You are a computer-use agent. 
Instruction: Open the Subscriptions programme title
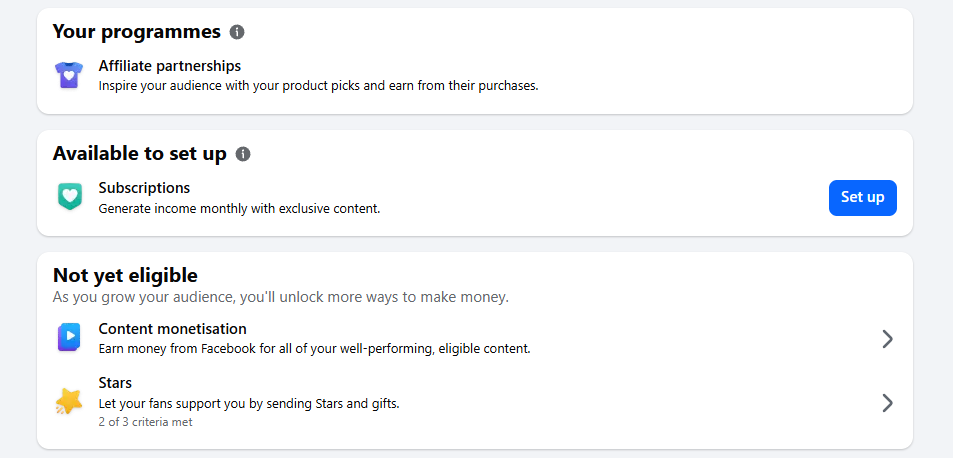click(144, 188)
